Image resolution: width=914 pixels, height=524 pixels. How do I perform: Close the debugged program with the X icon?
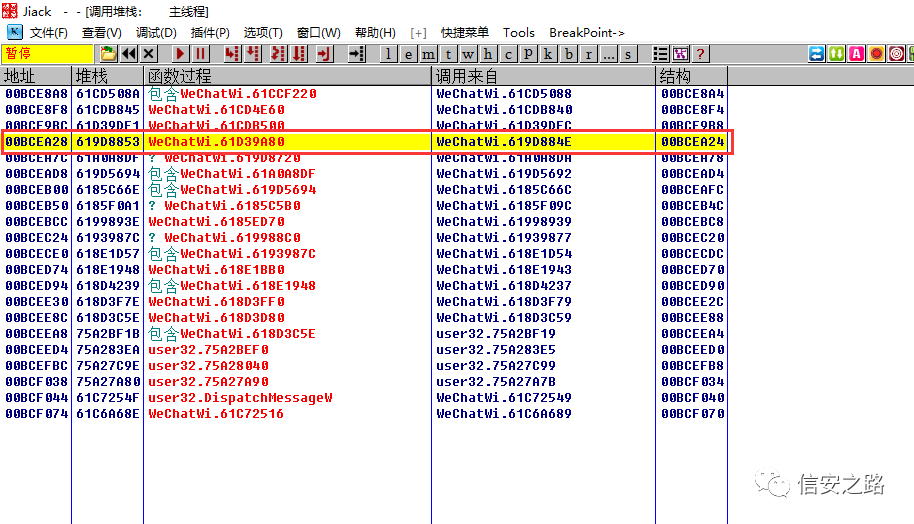tap(149, 54)
